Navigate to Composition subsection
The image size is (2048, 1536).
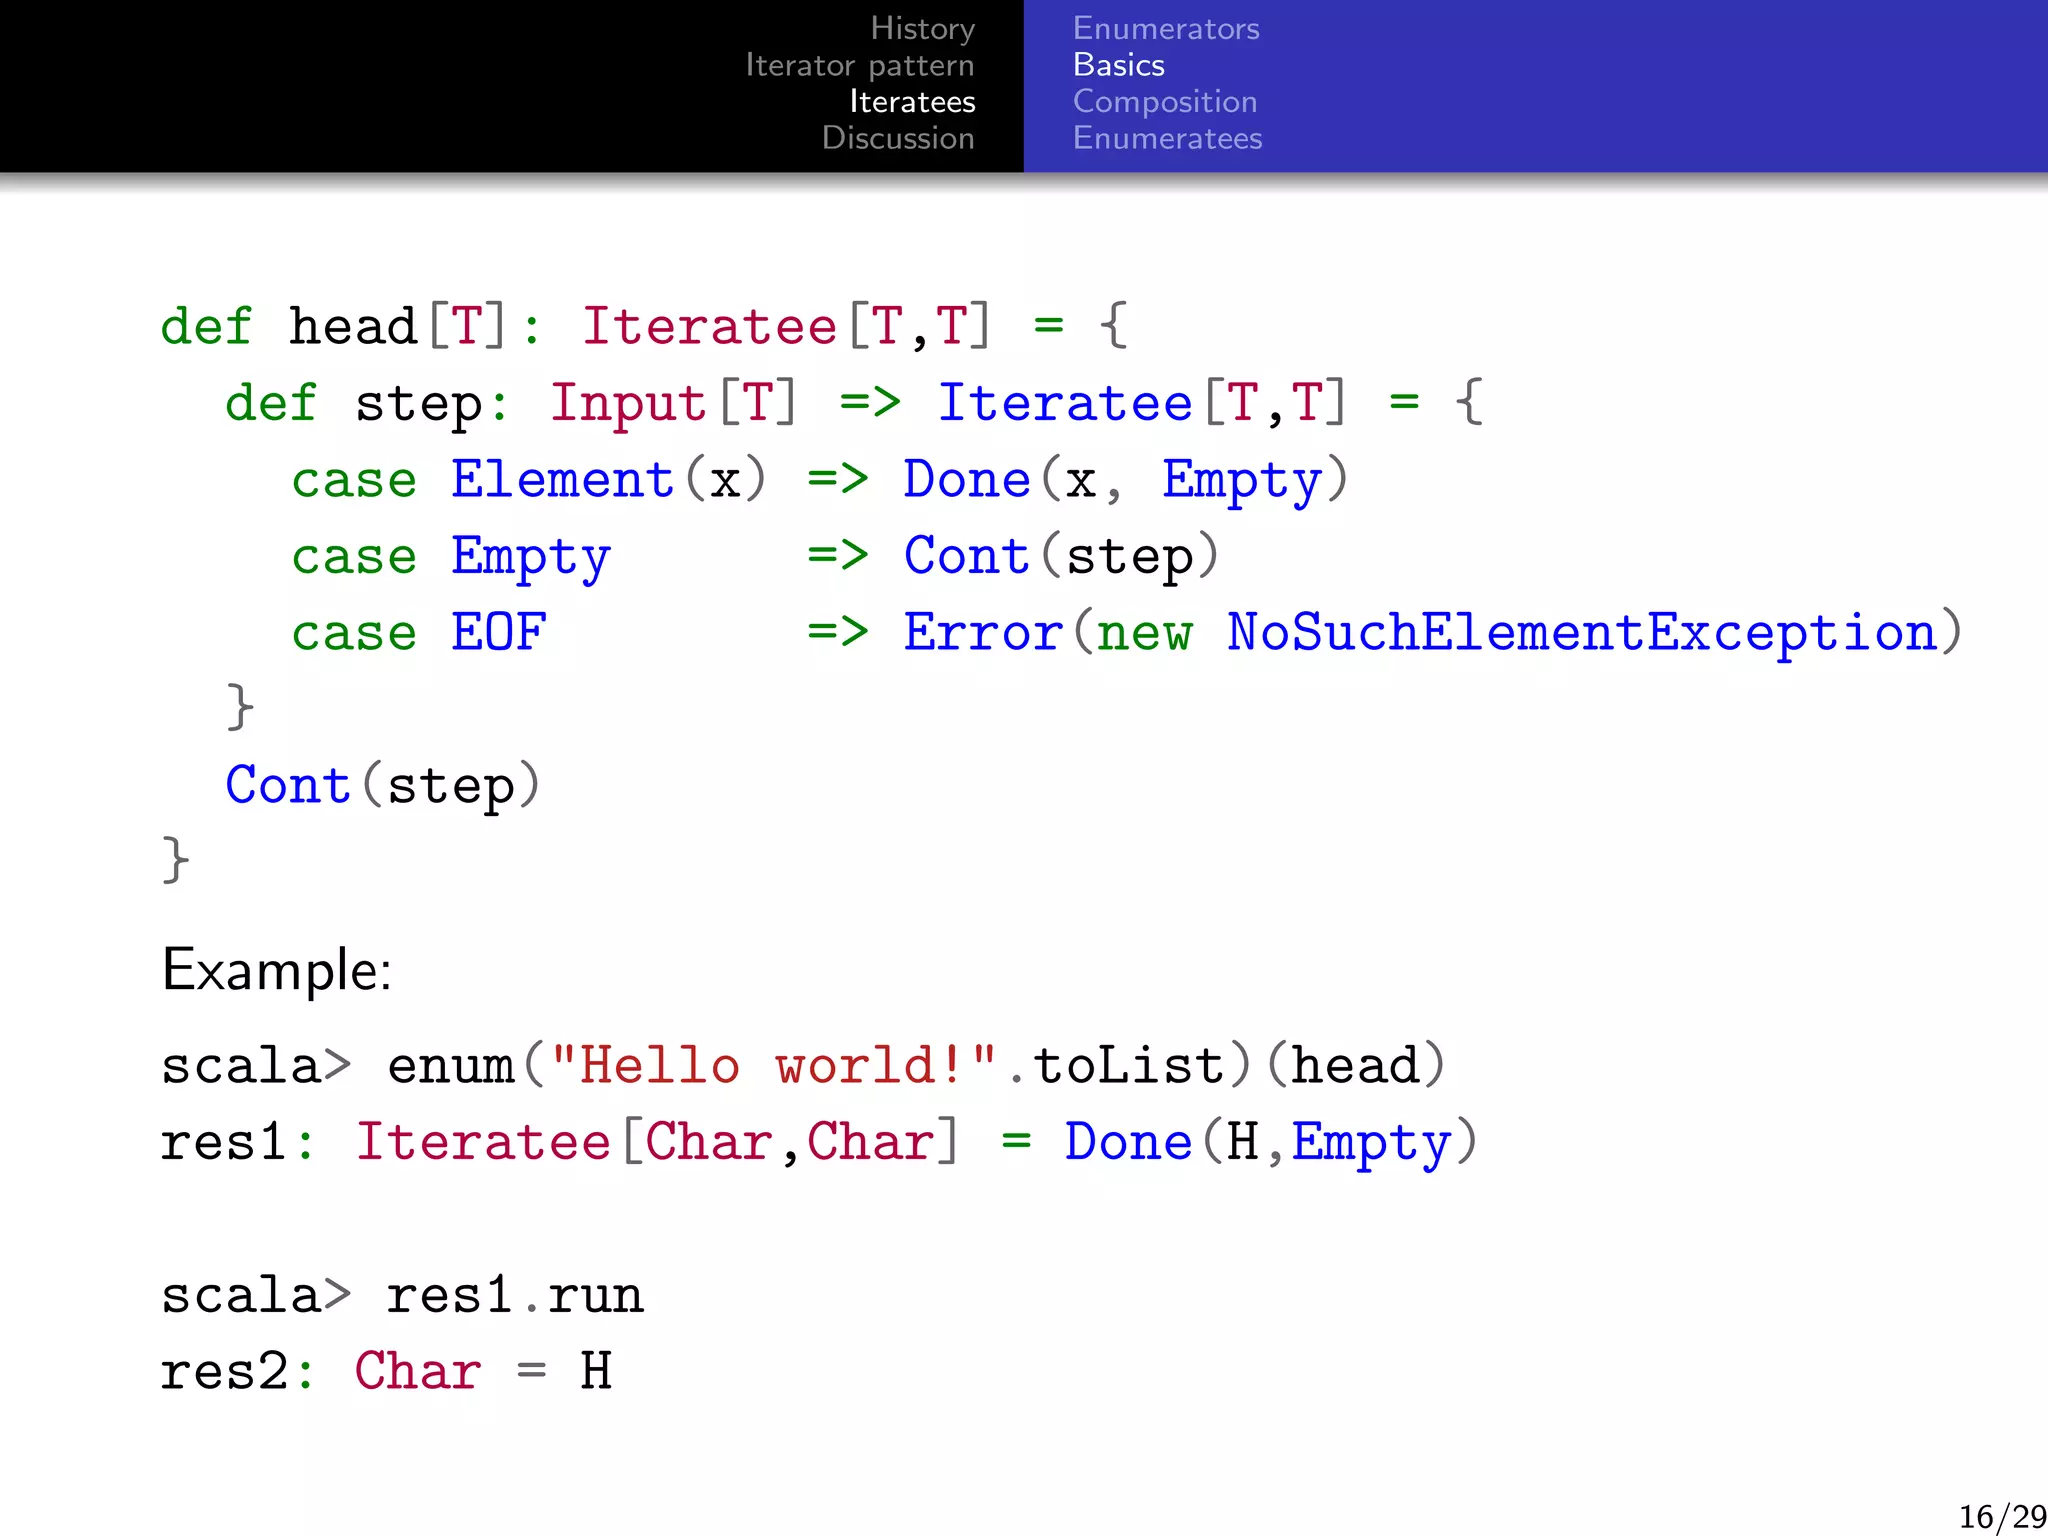[x=1165, y=101]
